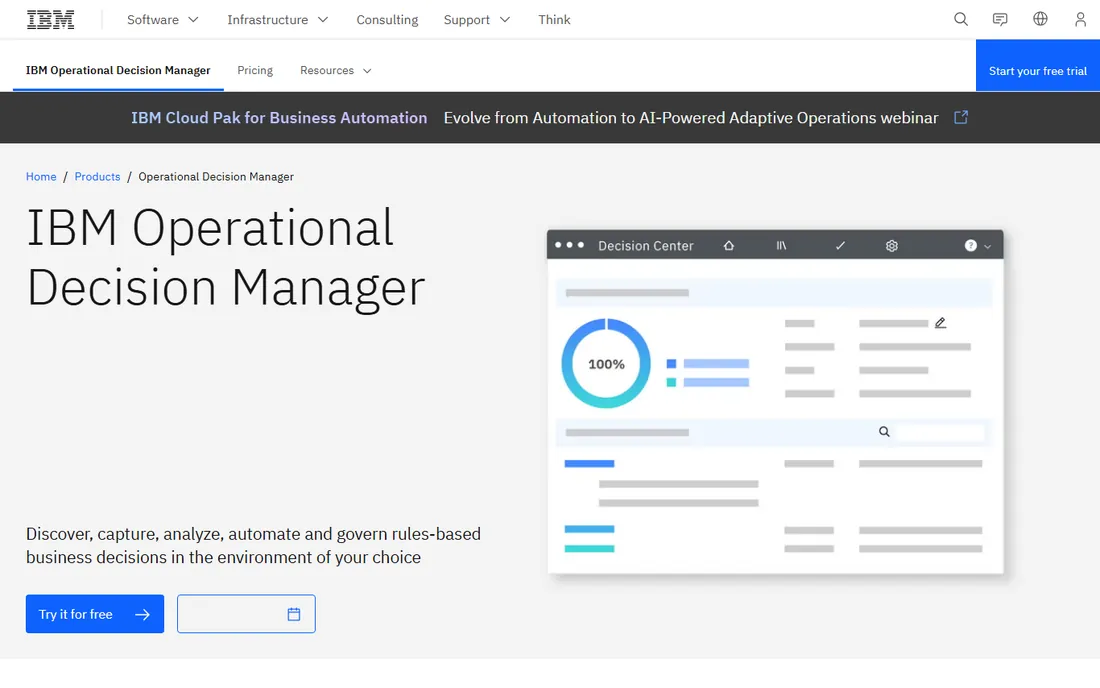
Task: Click the Operational Decision Manager breadcrumb text
Action: [x=216, y=177]
